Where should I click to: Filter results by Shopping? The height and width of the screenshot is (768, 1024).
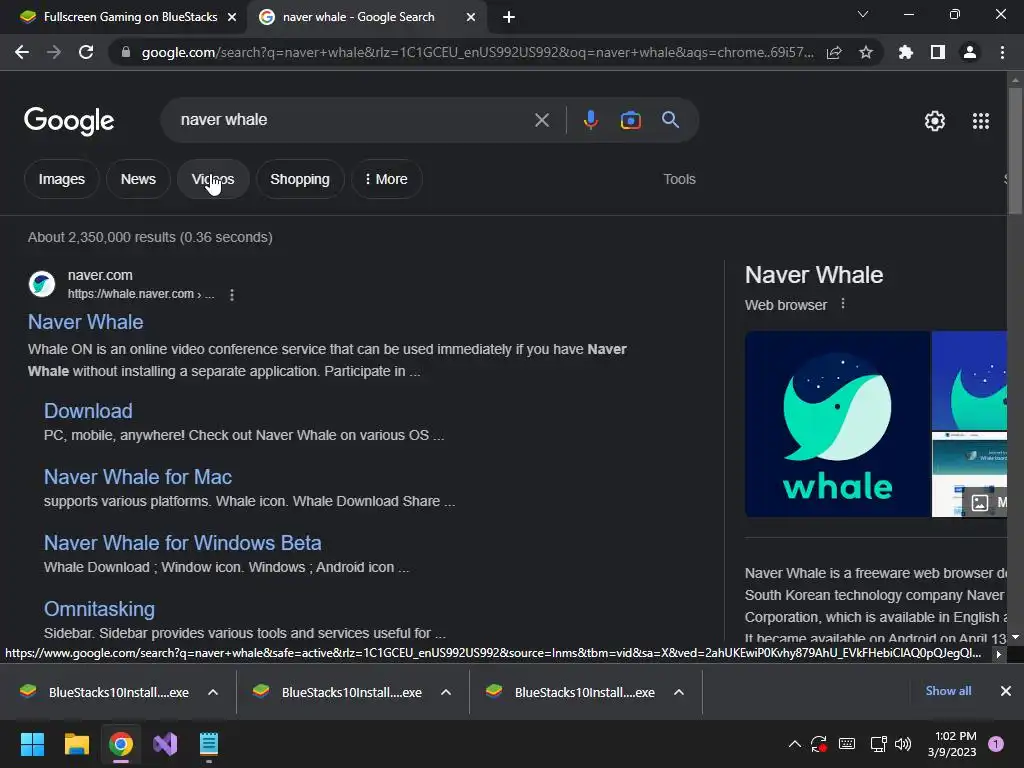tap(300, 179)
